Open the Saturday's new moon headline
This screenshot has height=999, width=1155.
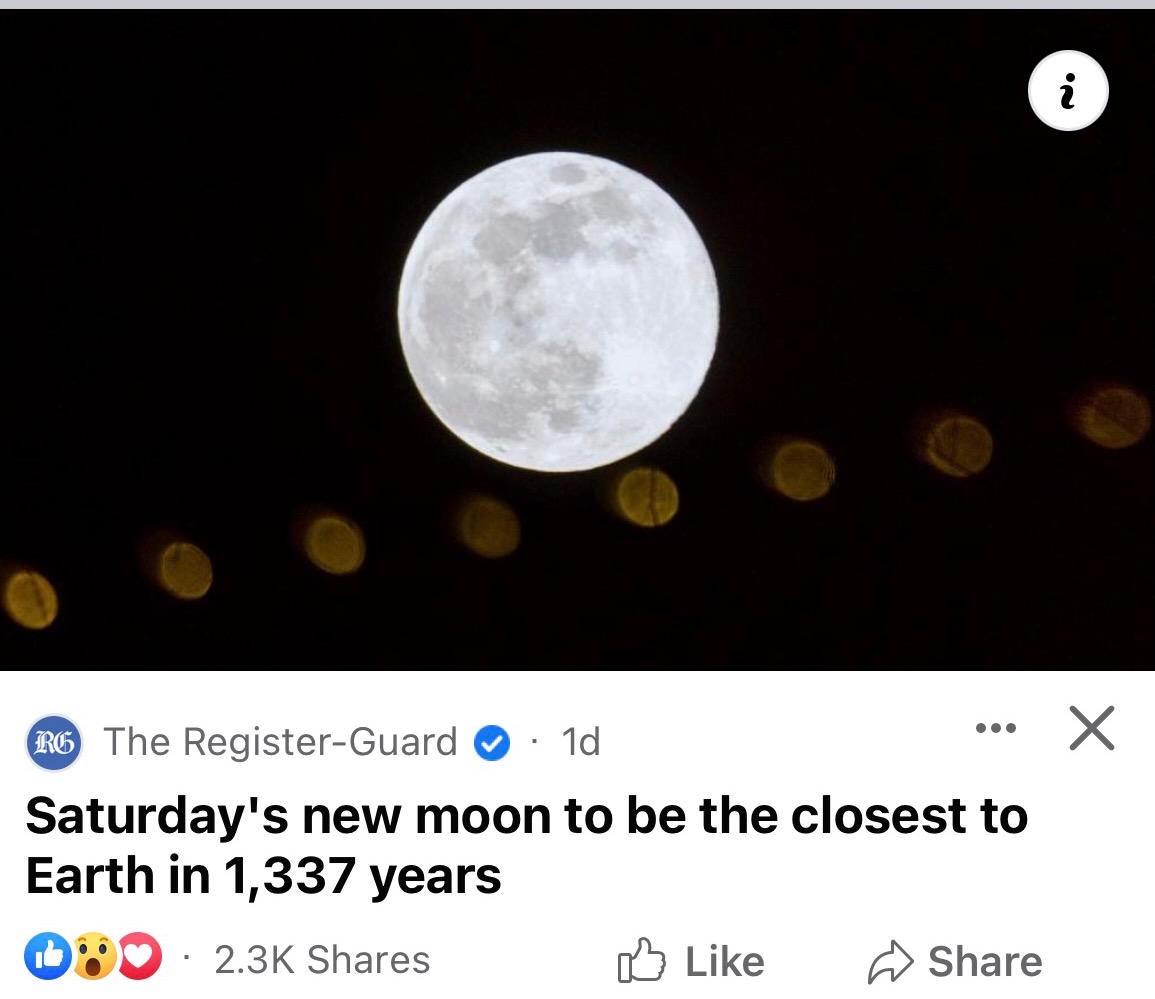(526, 816)
